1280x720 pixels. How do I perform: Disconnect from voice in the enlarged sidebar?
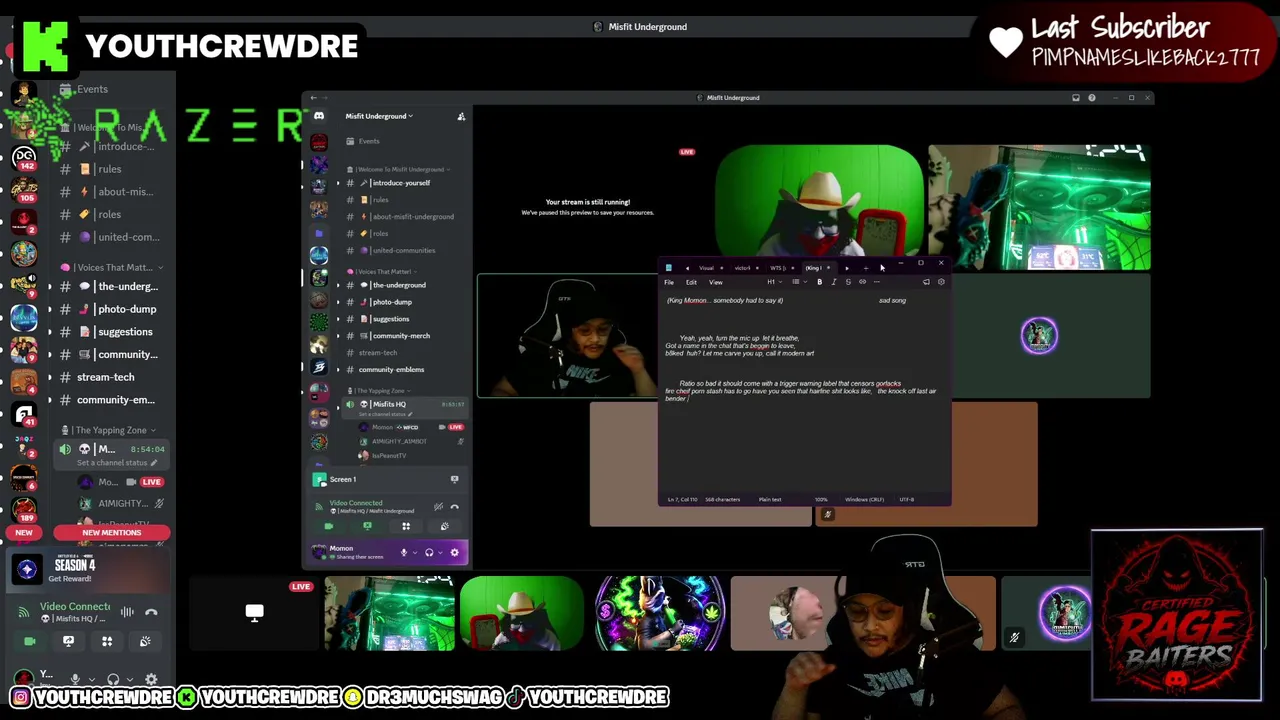pos(151,612)
